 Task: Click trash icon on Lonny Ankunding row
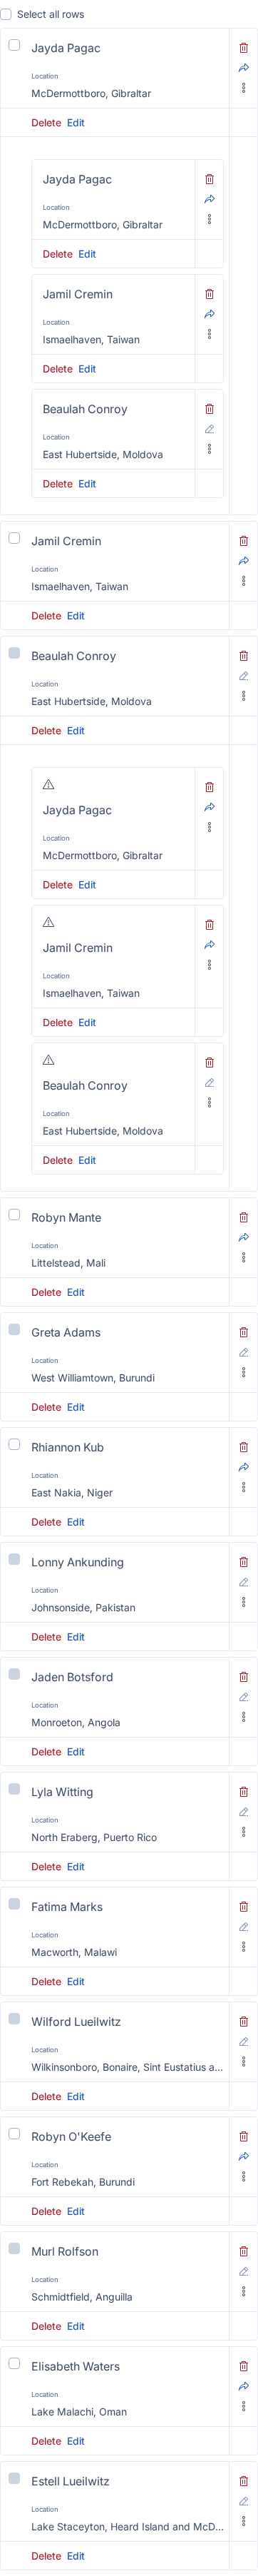[243, 1562]
